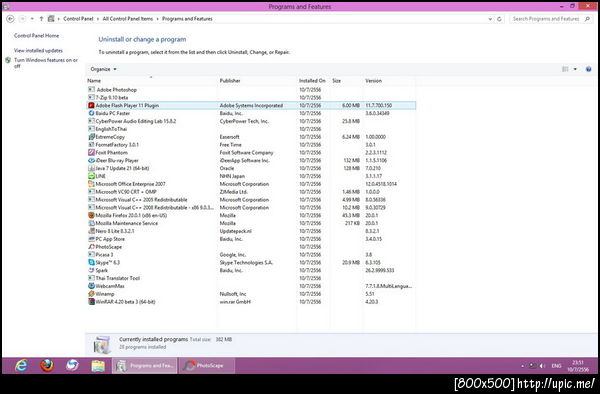Click Programs and Features taskbar button
600x394 pixels.
(x=144, y=366)
